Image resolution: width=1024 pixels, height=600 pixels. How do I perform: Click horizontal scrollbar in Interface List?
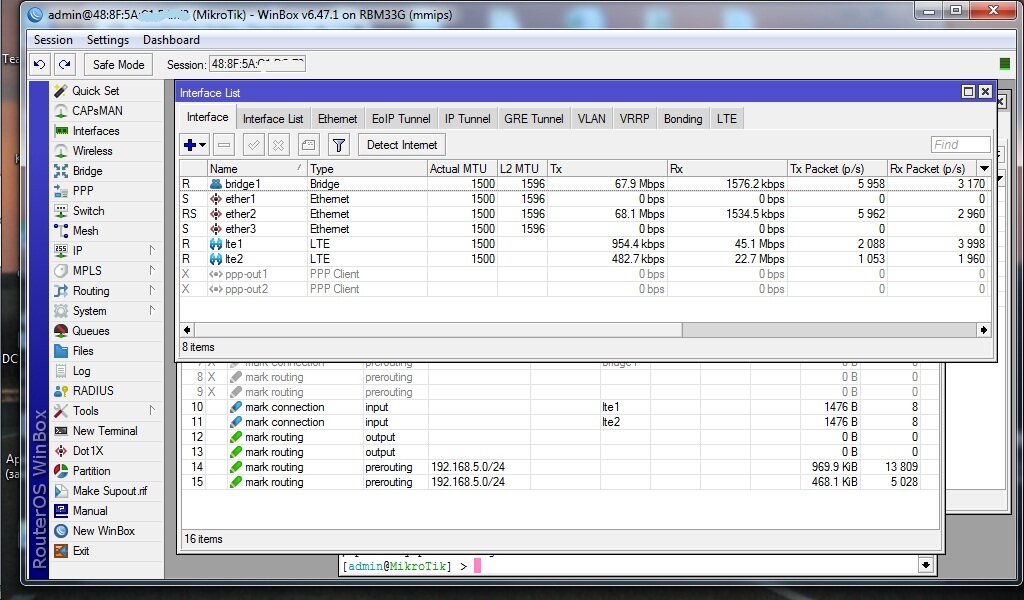[x=438, y=330]
